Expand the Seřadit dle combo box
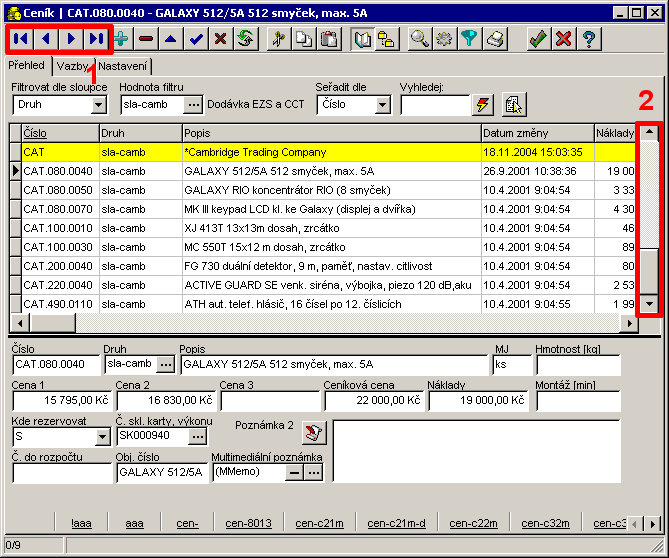The width and height of the screenshot is (669, 558). coord(382,104)
